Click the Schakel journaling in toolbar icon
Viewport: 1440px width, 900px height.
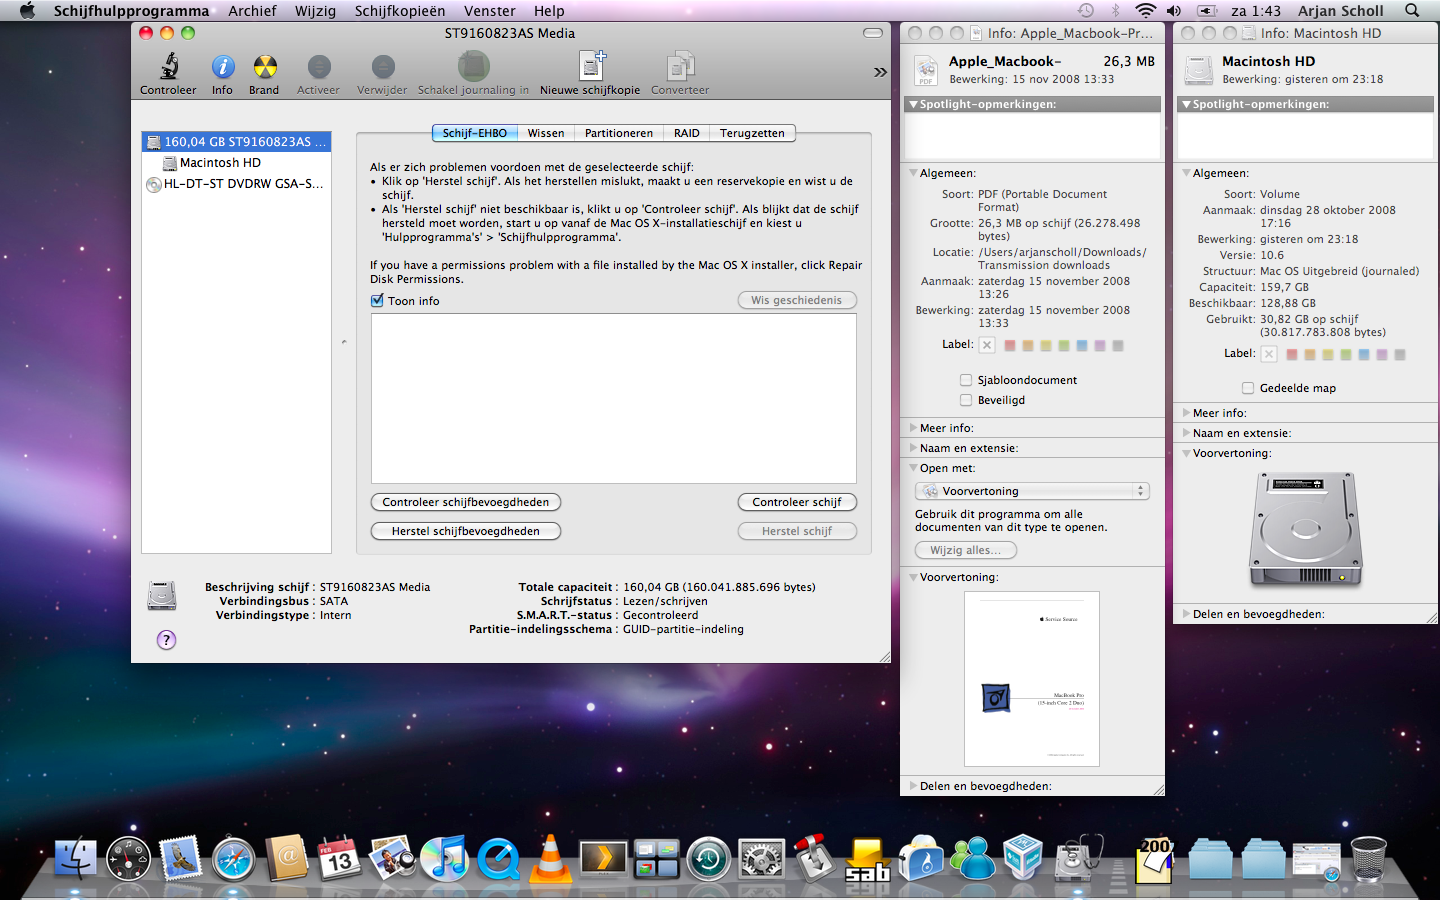[473, 67]
